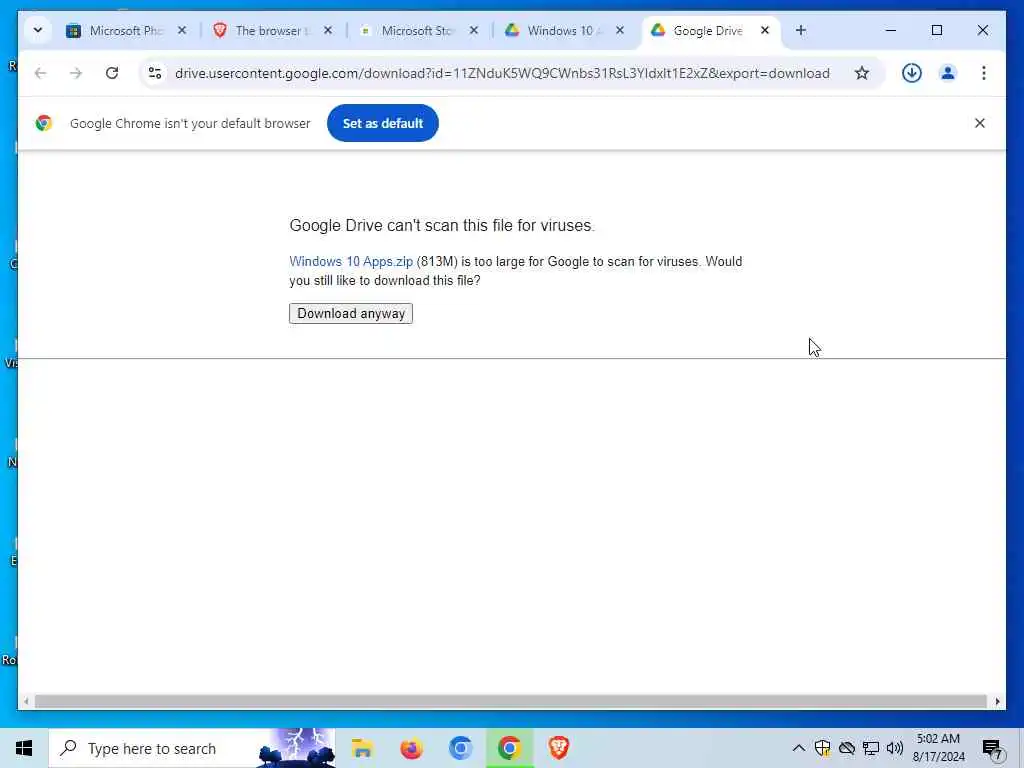1024x768 pixels.
Task: Open the volume speaker tray icon
Action: 895,748
